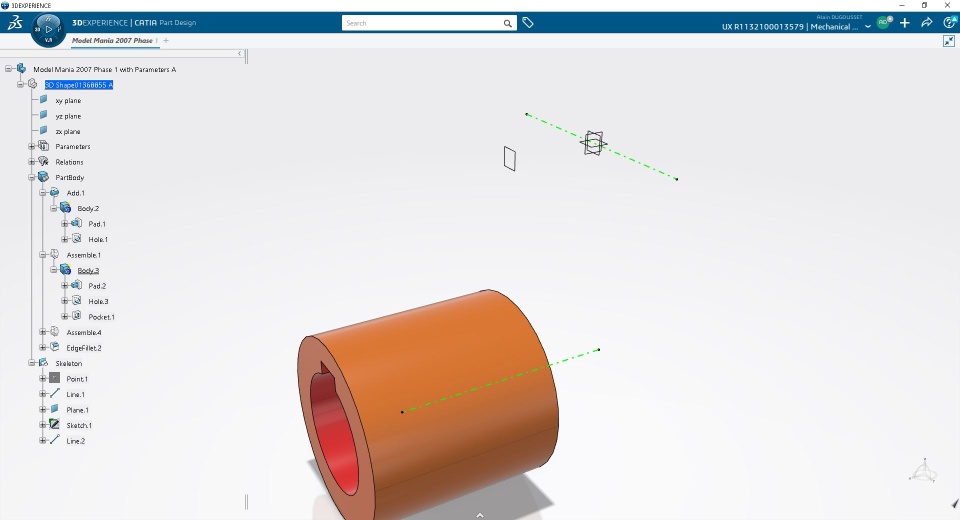Screen dimensions: 960x520
Task: Click the axis triad orientation icon
Action: point(923,471)
